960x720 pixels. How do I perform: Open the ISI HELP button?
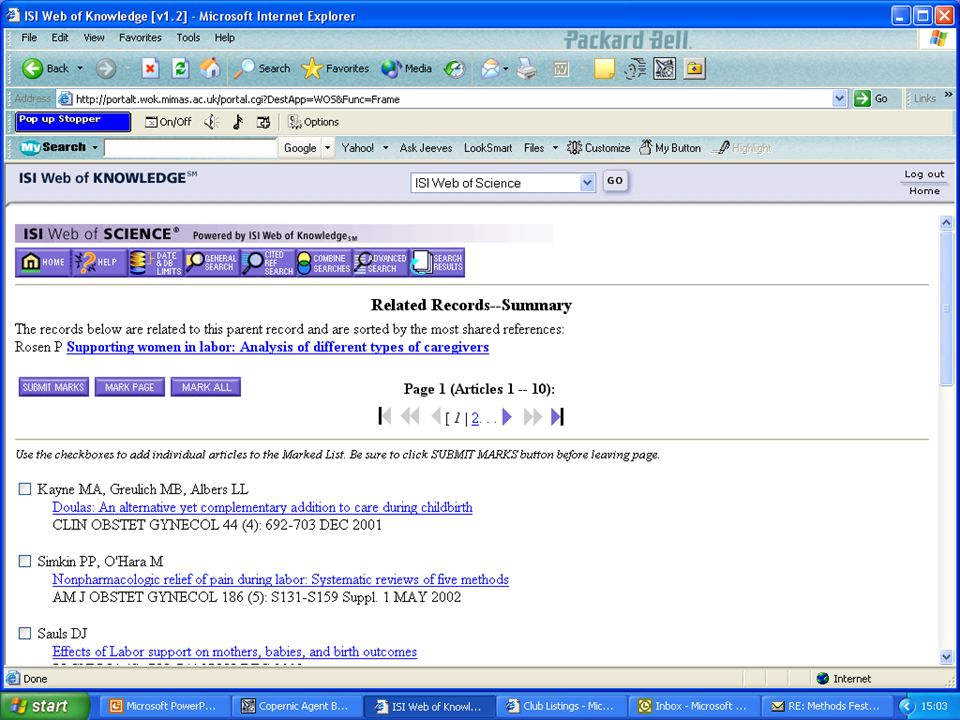[x=99, y=262]
